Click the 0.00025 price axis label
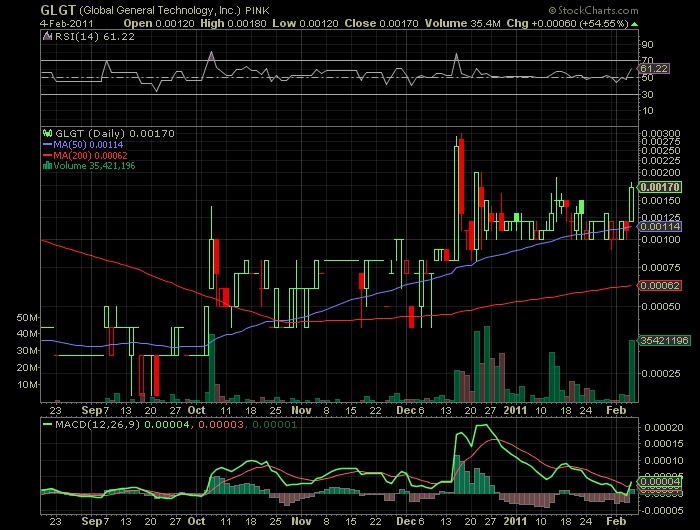This screenshot has width=700, height=530. (661, 373)
